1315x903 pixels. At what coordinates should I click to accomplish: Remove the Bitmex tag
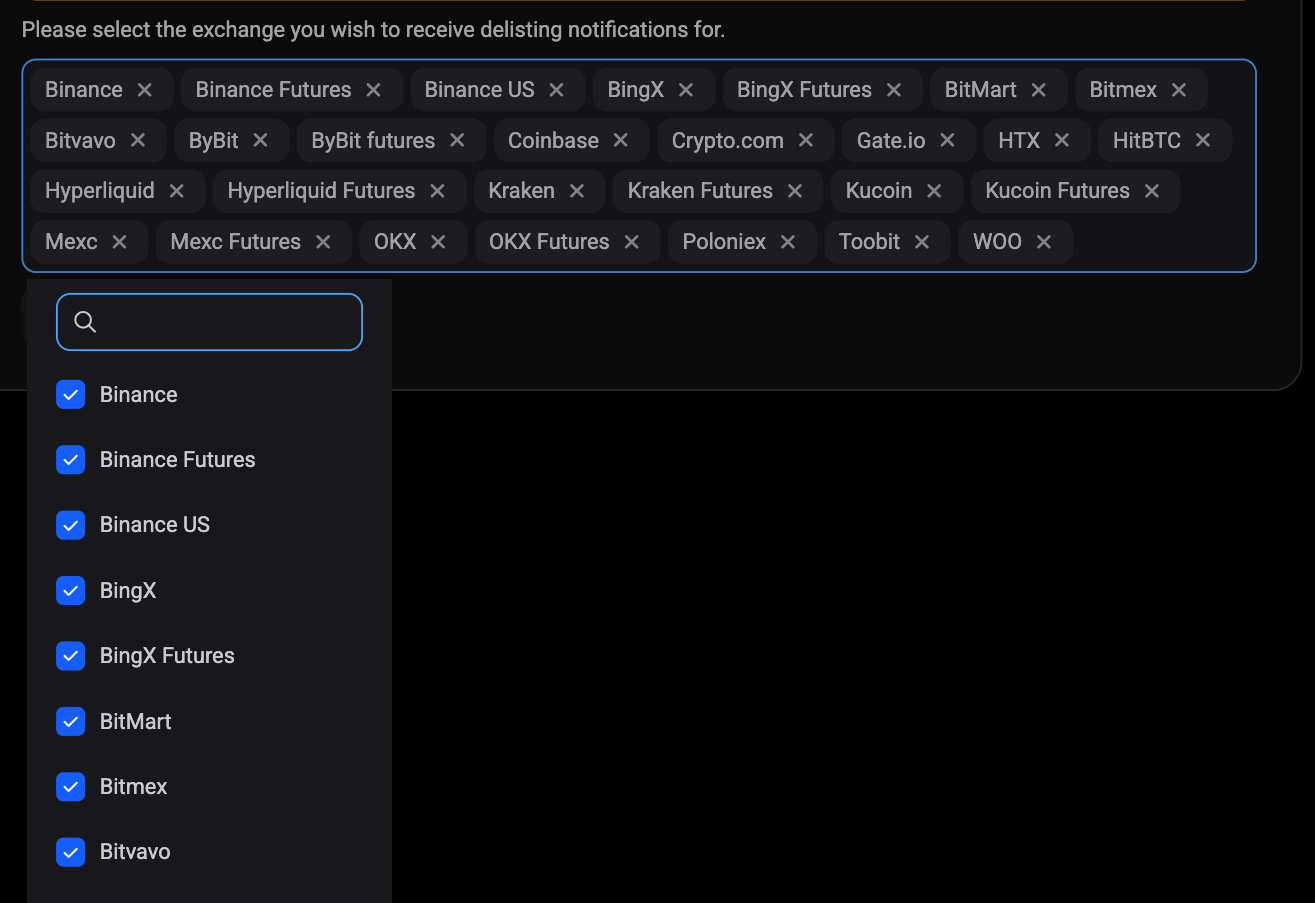point(1179,90)
